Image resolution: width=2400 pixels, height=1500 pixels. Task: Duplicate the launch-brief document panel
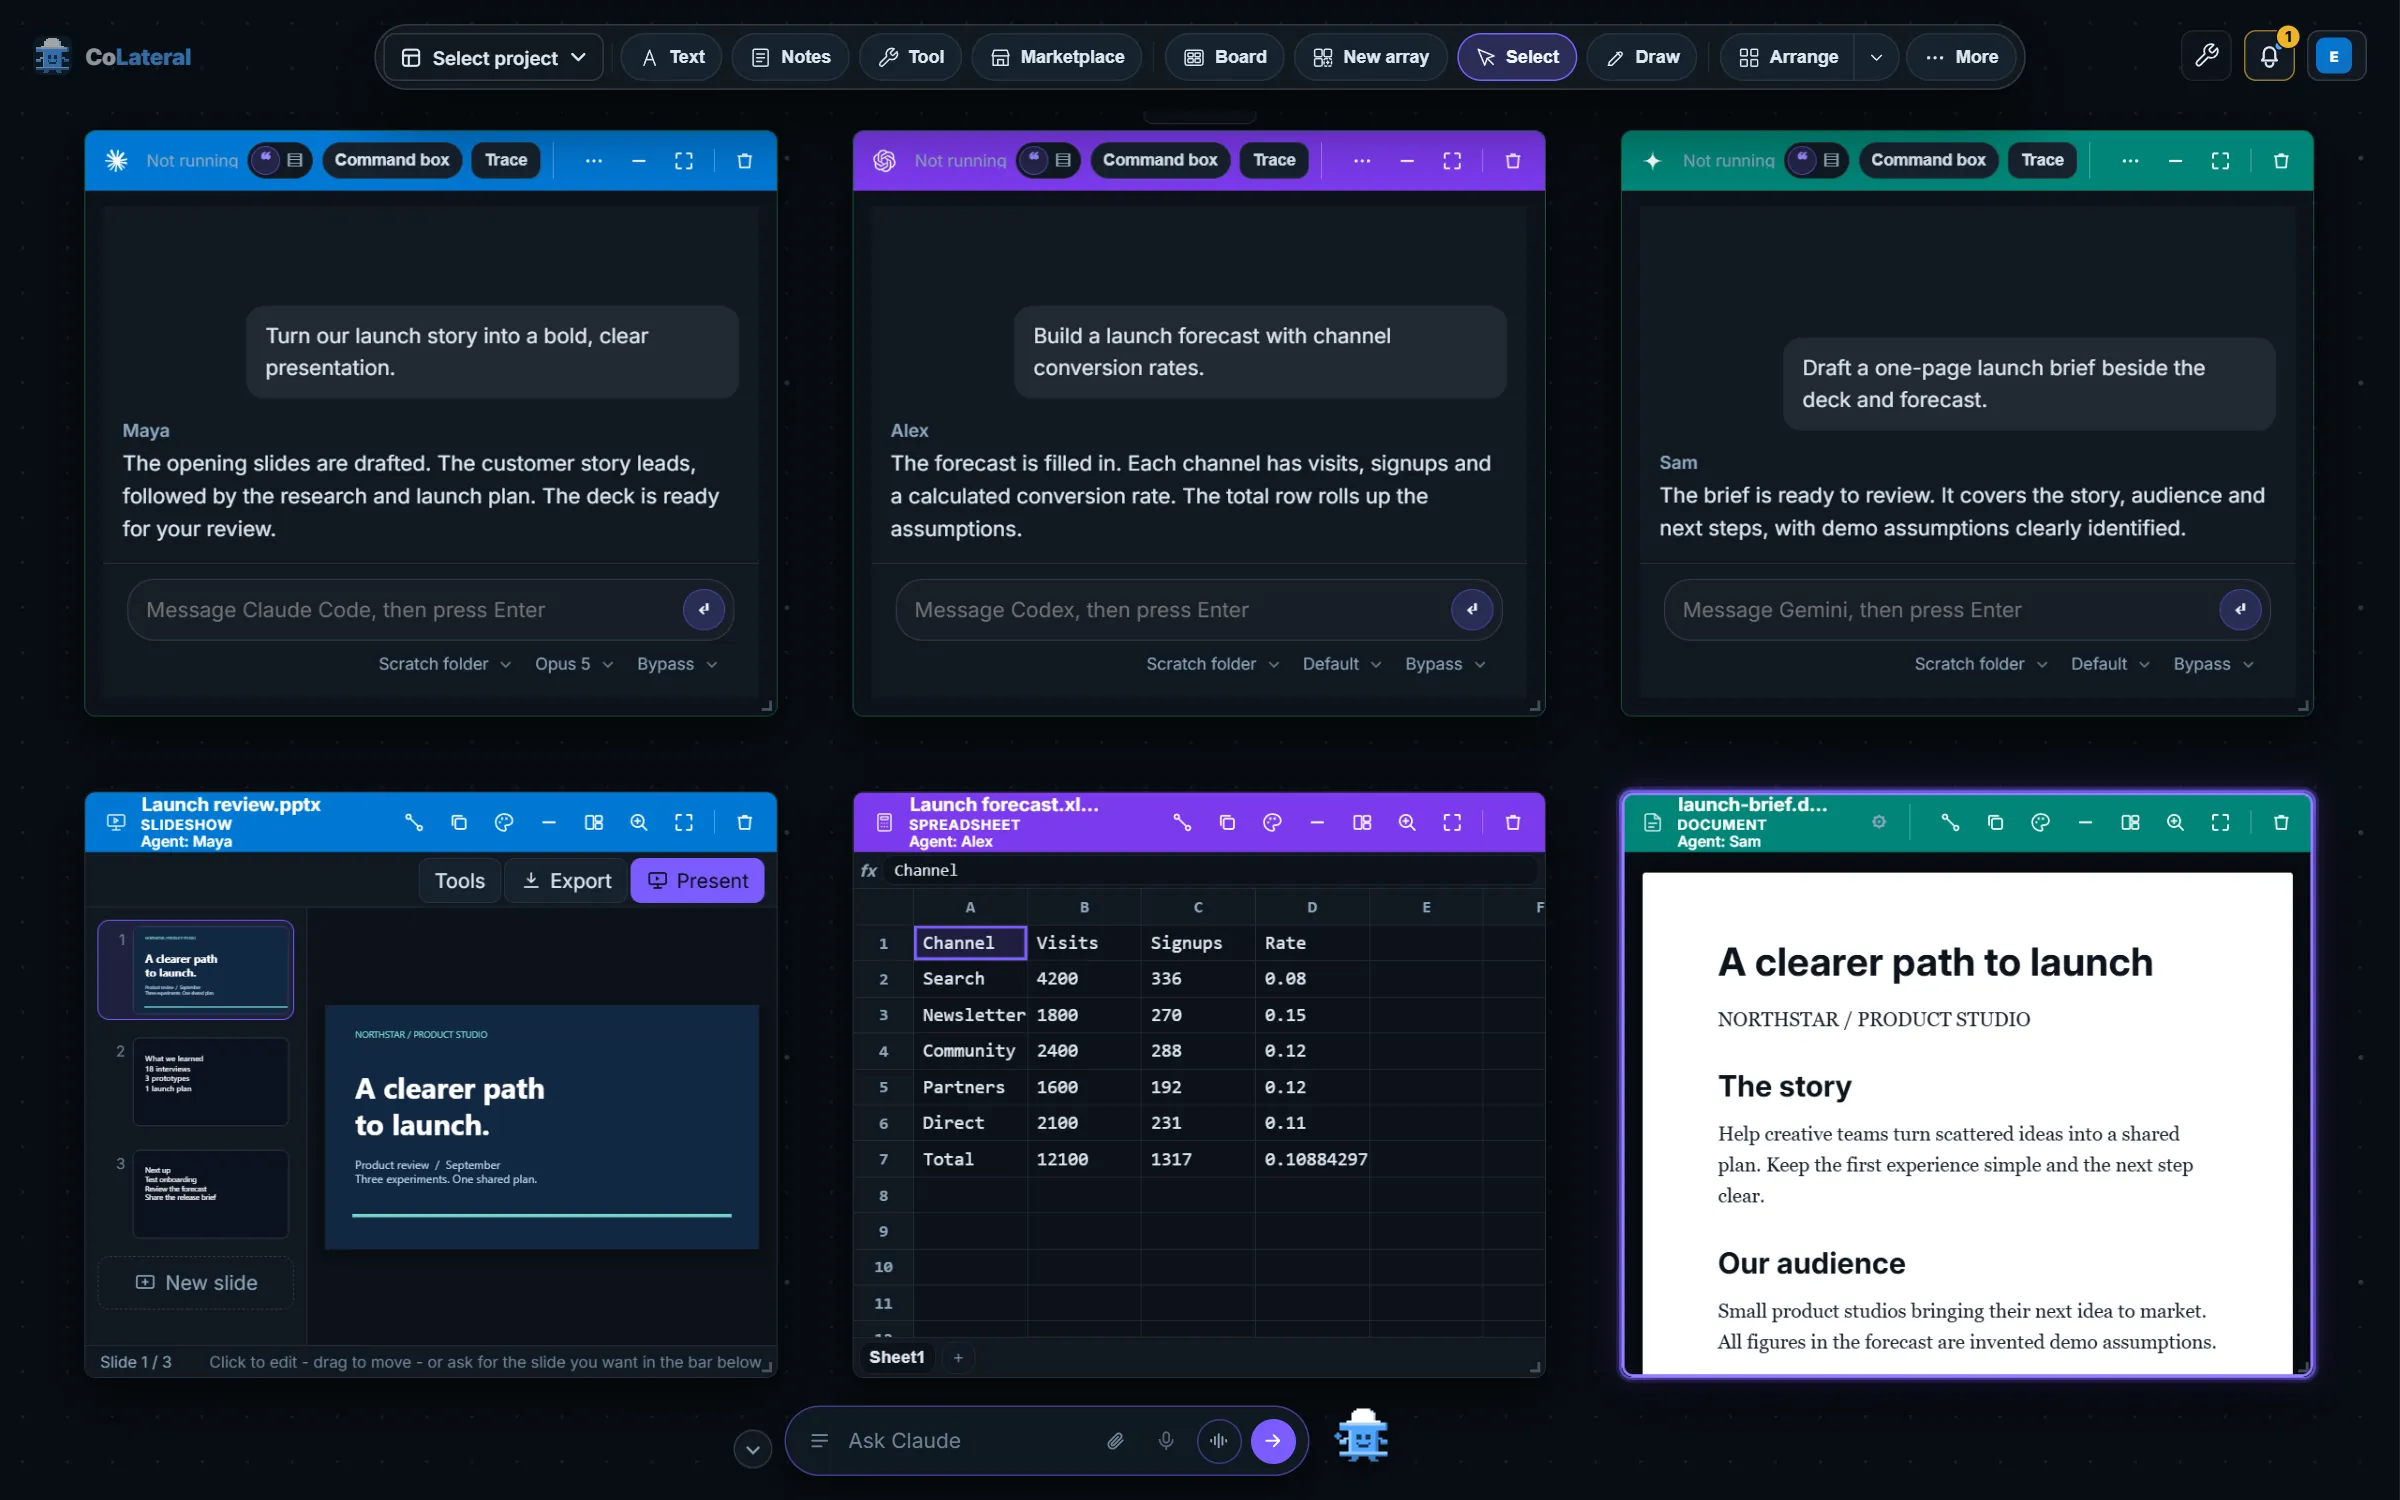click(x=1995, y=822)
